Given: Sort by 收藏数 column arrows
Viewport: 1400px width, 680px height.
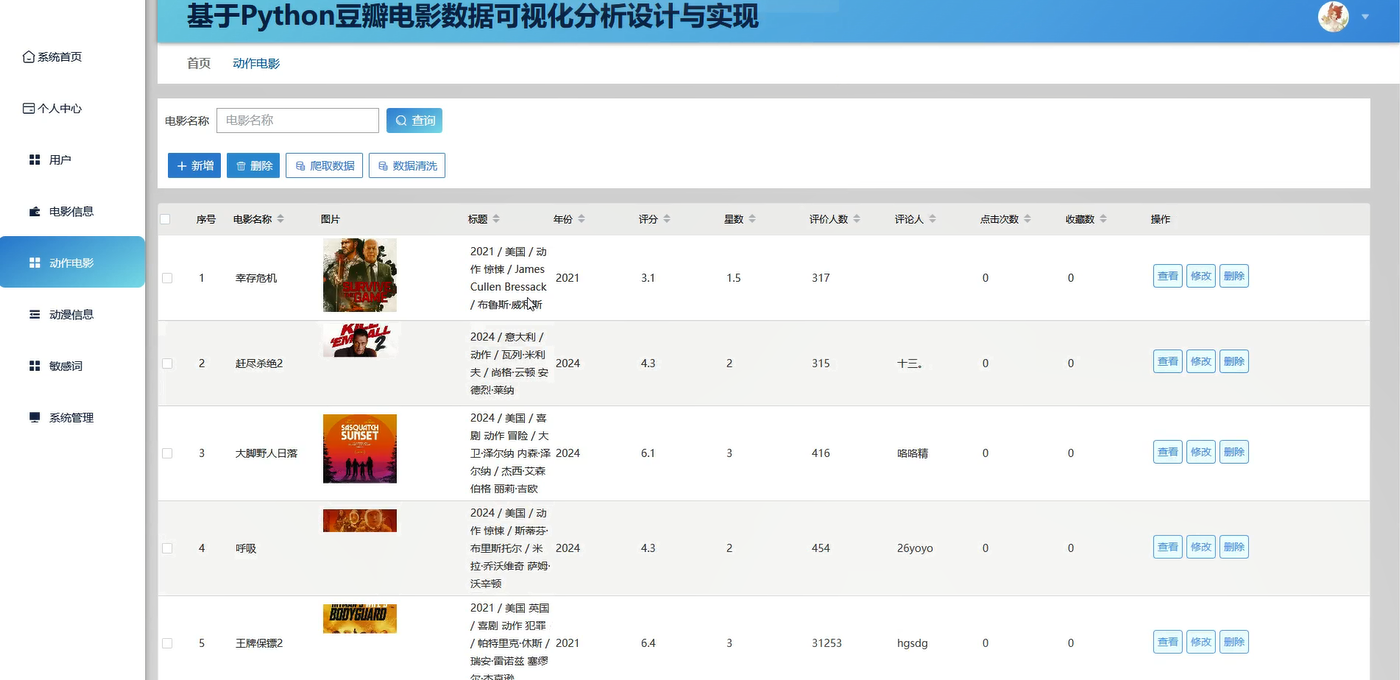Looking at the screenshot, I should (x=1104, y=219).
